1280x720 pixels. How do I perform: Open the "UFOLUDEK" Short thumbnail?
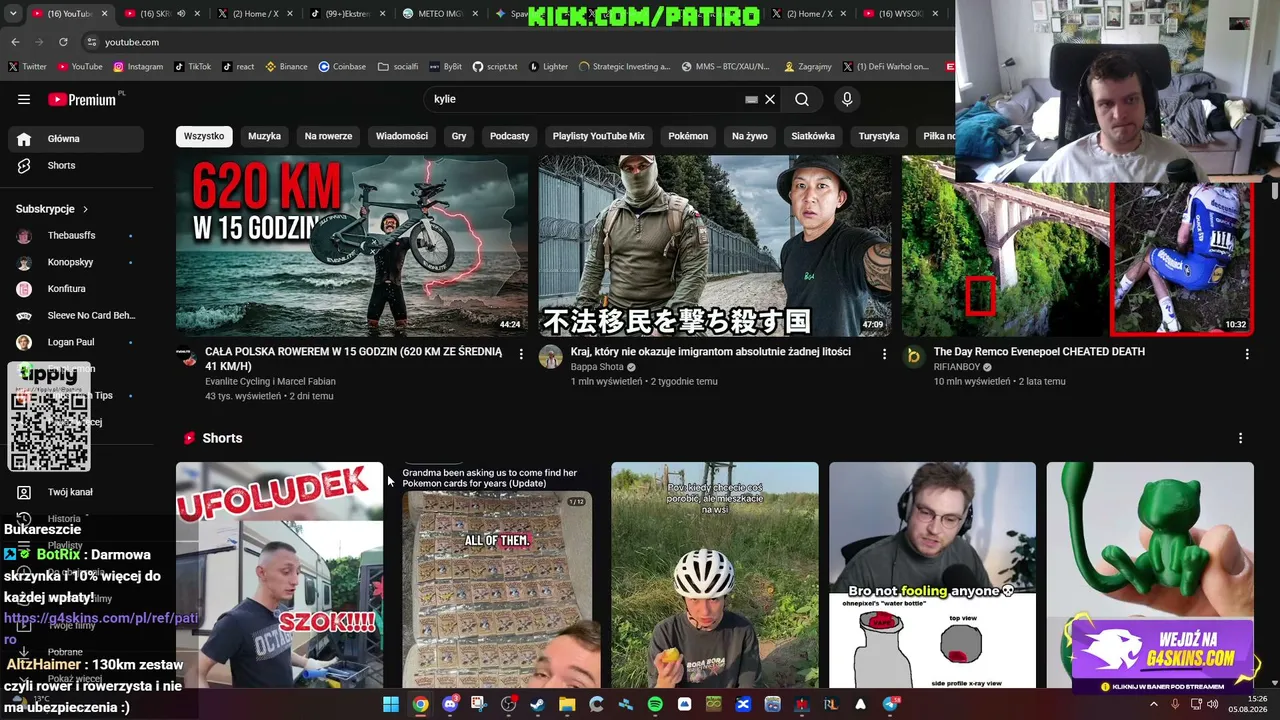coord(280,575)
